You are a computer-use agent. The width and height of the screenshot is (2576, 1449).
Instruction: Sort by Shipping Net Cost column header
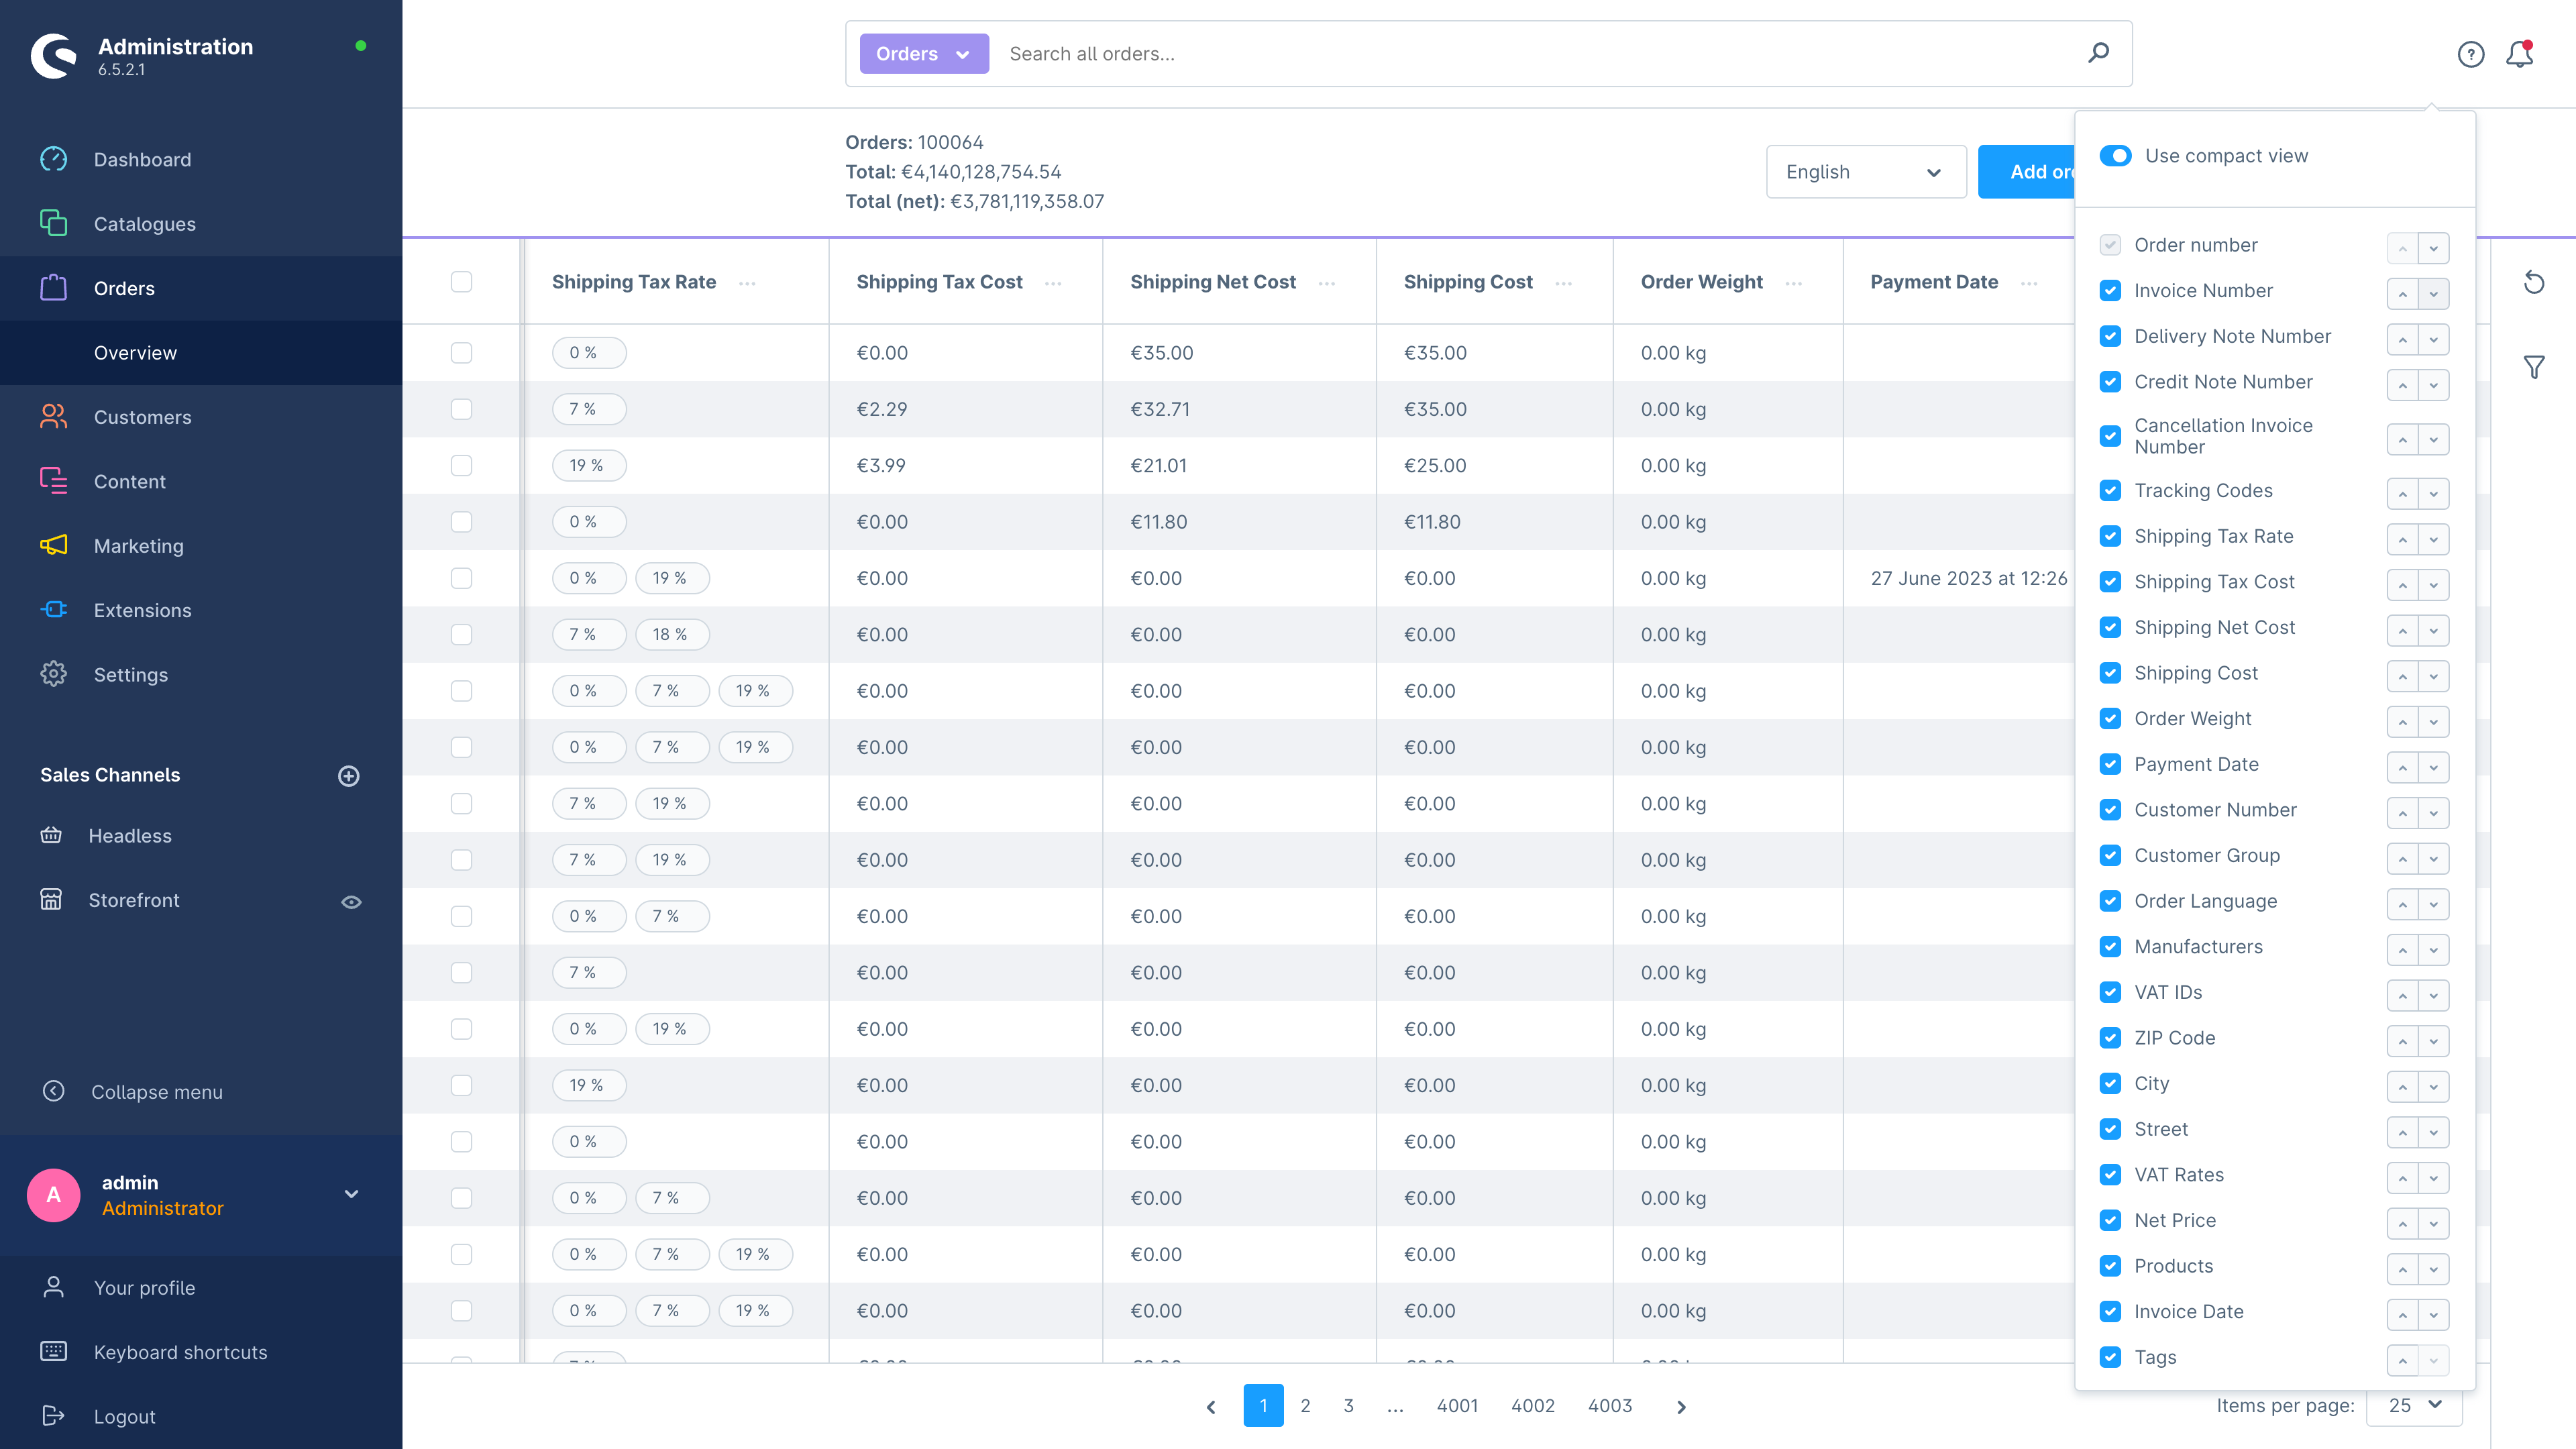click(1213, 282)
